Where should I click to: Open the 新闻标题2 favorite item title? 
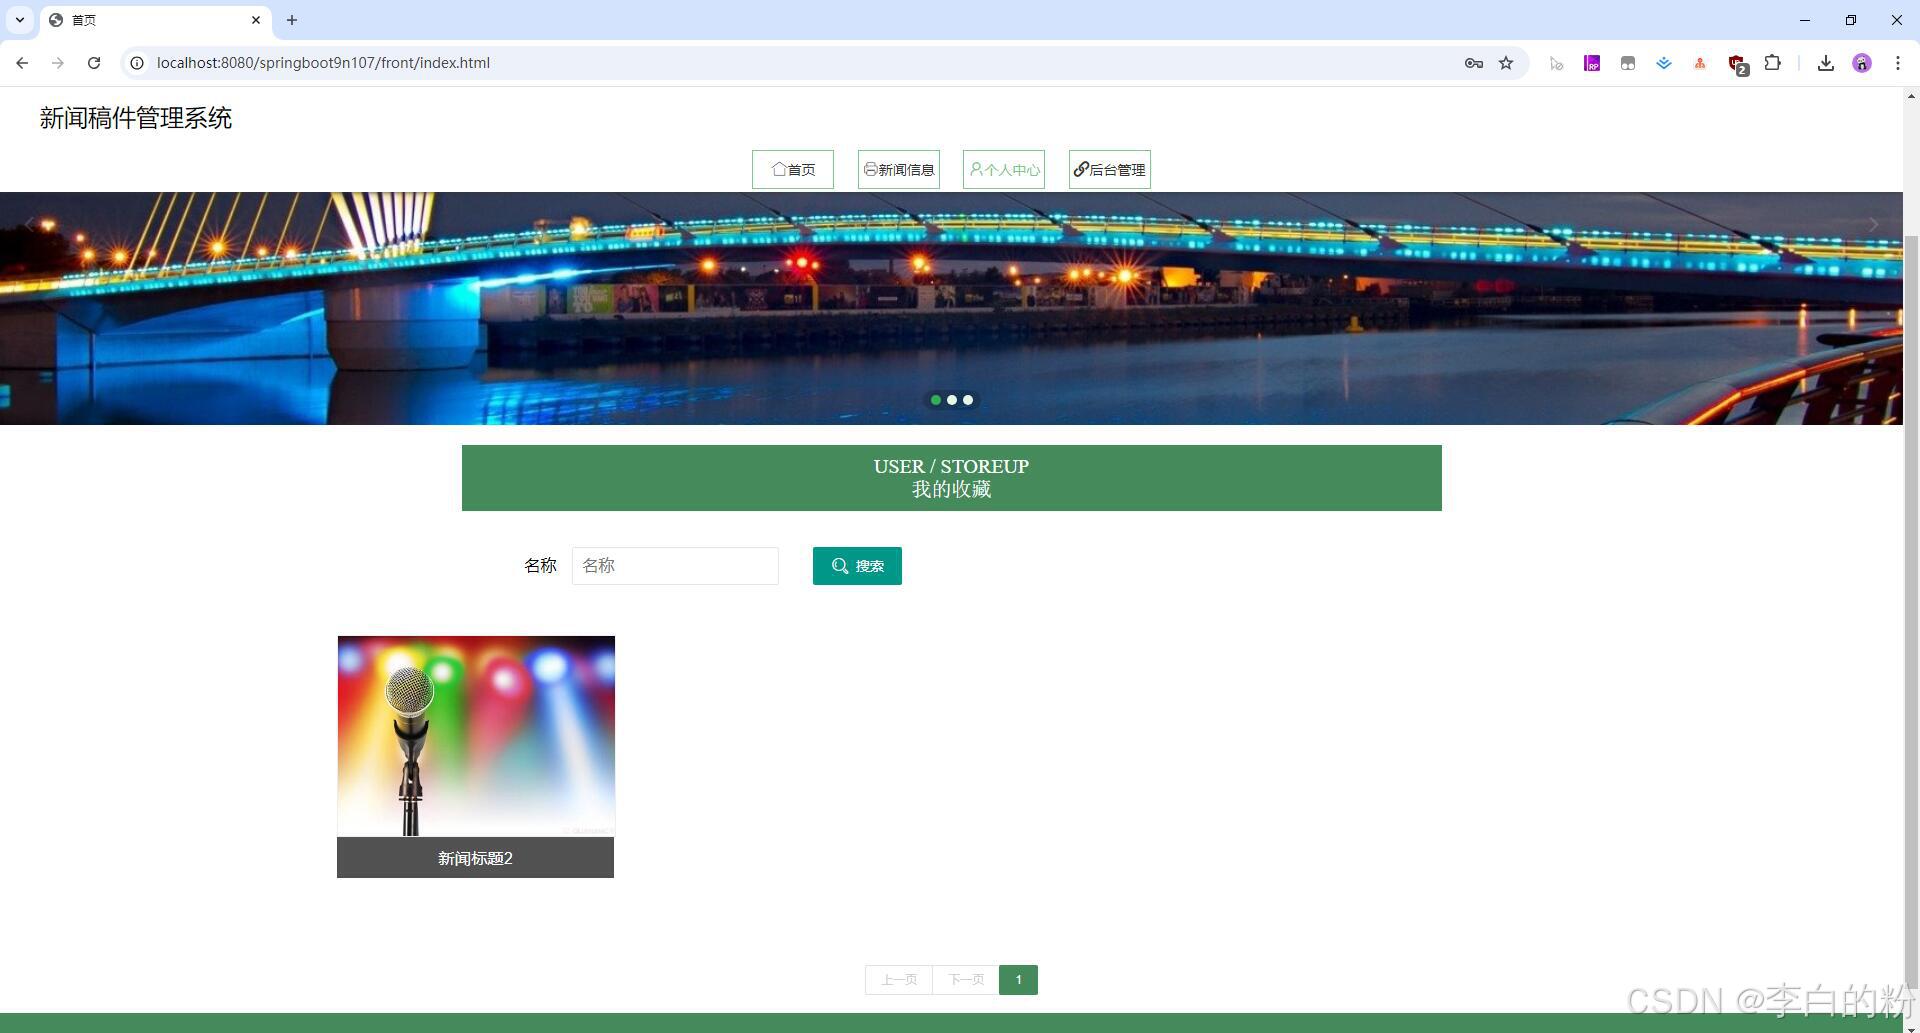point(475,858)
